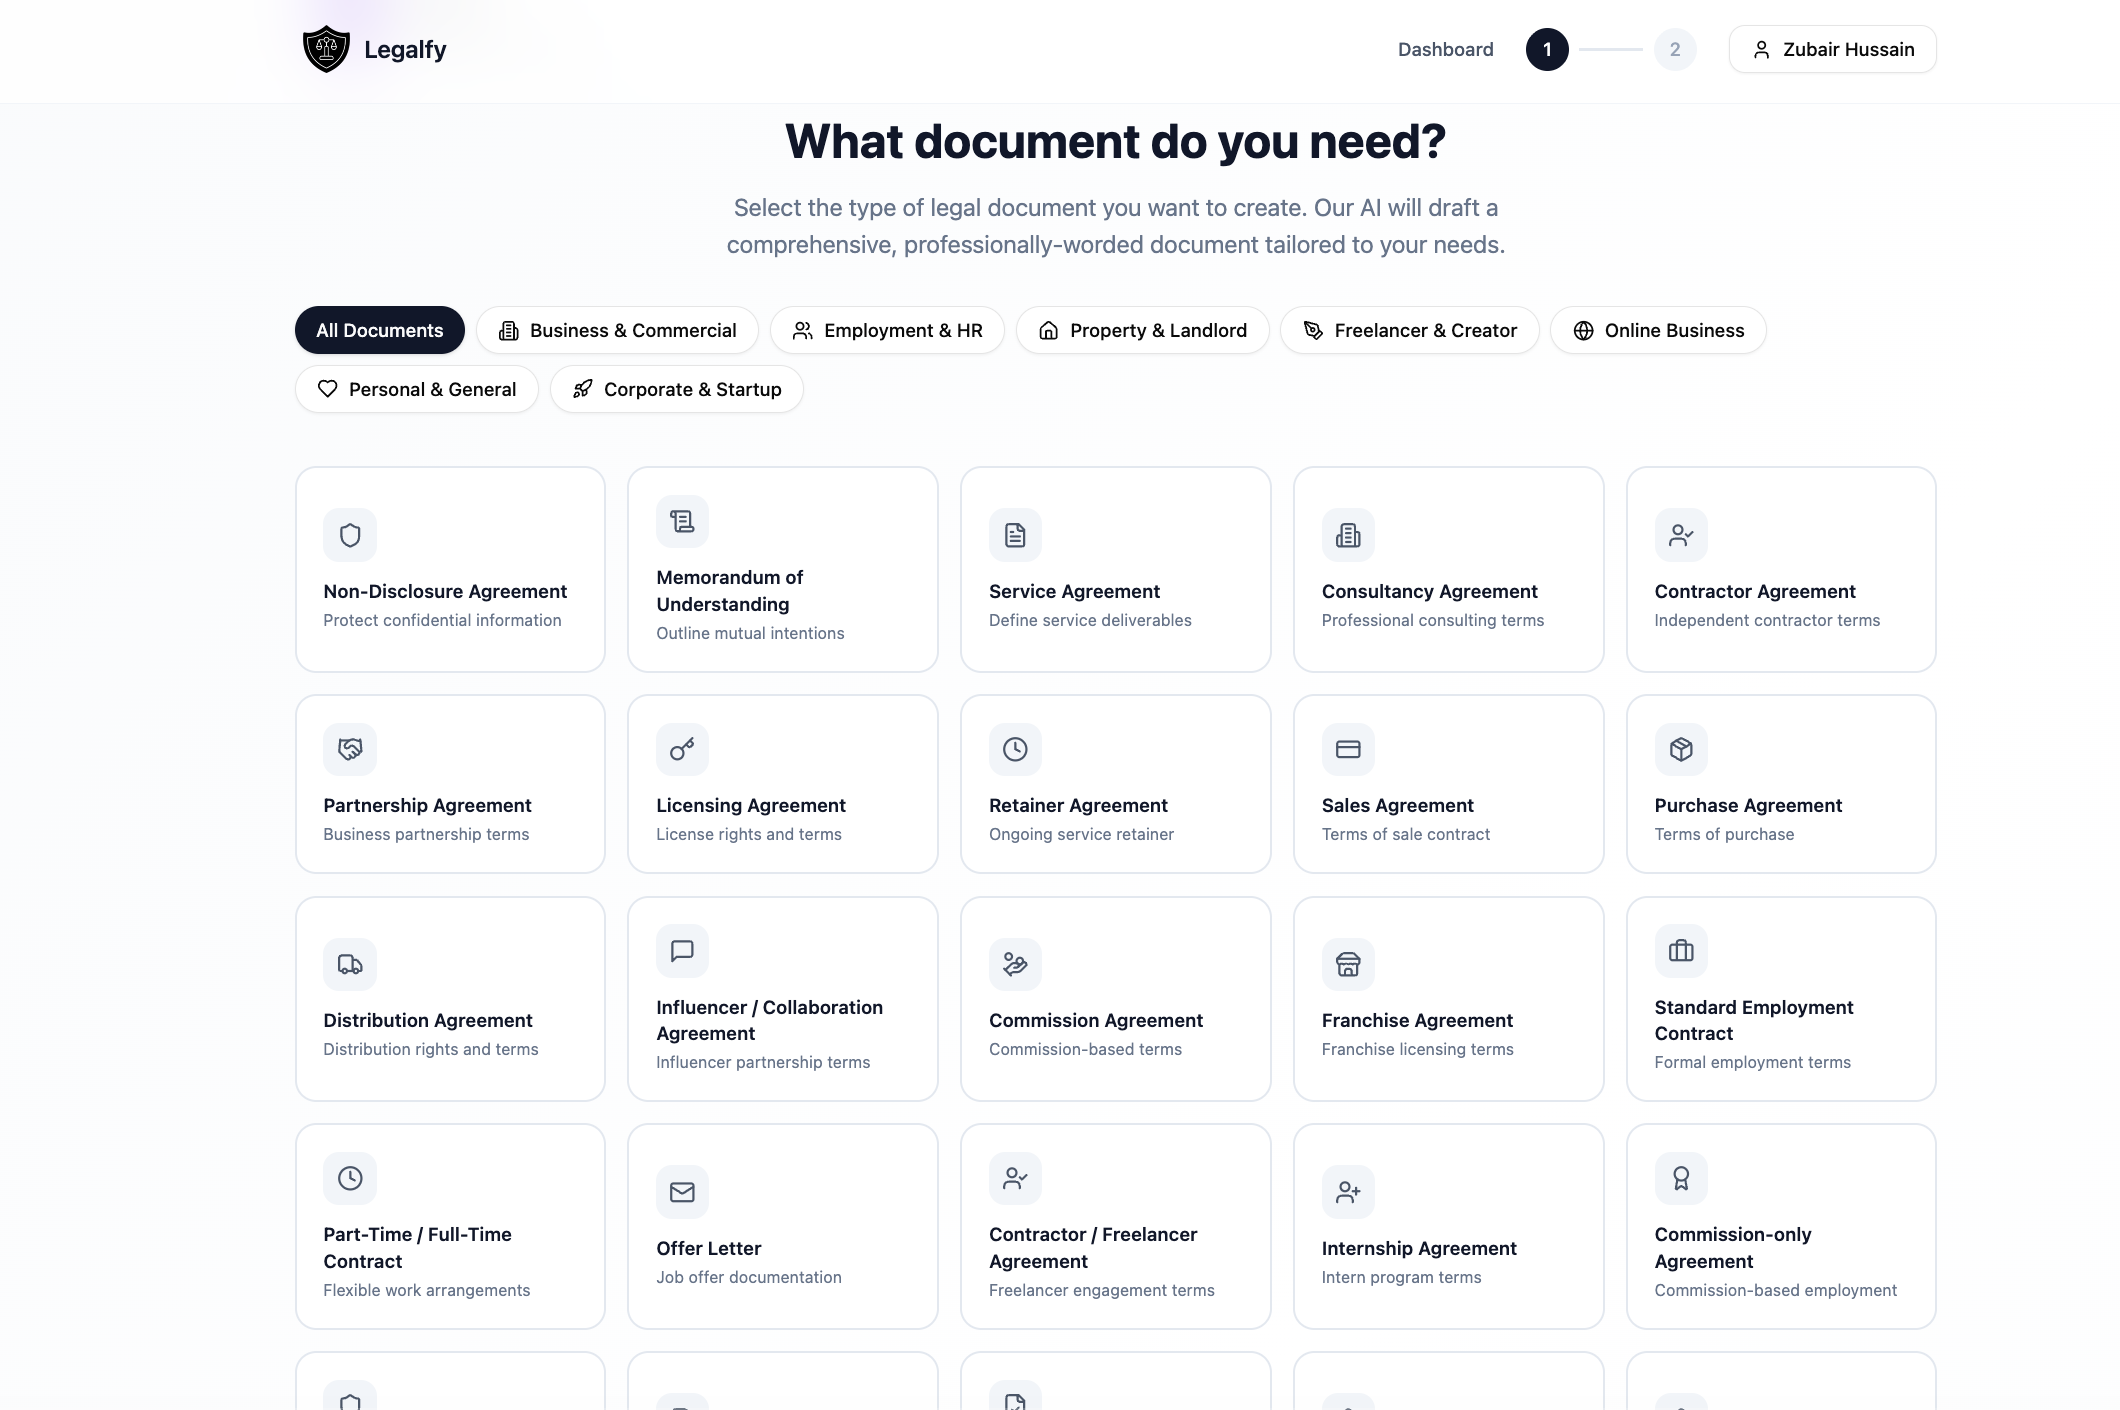Click the truck icon on Distribution Agreement
Image resolution: width=2120 pixels, height=1410 pixels.
(x=349, y=964)
